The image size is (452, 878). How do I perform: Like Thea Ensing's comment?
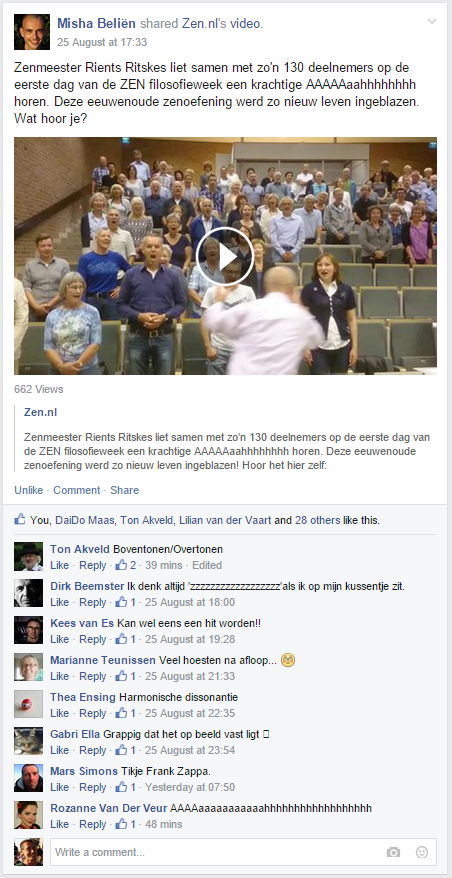point(59,713)
